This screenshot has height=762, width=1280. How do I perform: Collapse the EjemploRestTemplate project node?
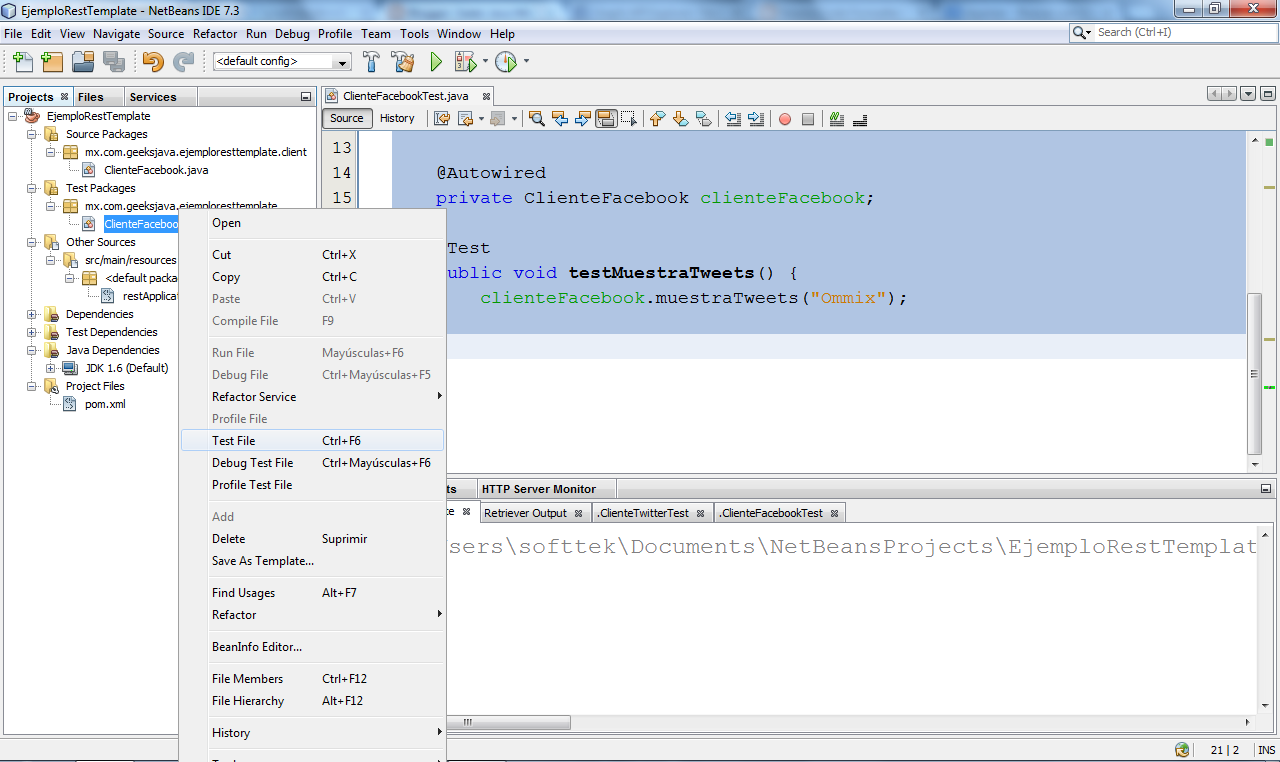[x=10, y=115]
